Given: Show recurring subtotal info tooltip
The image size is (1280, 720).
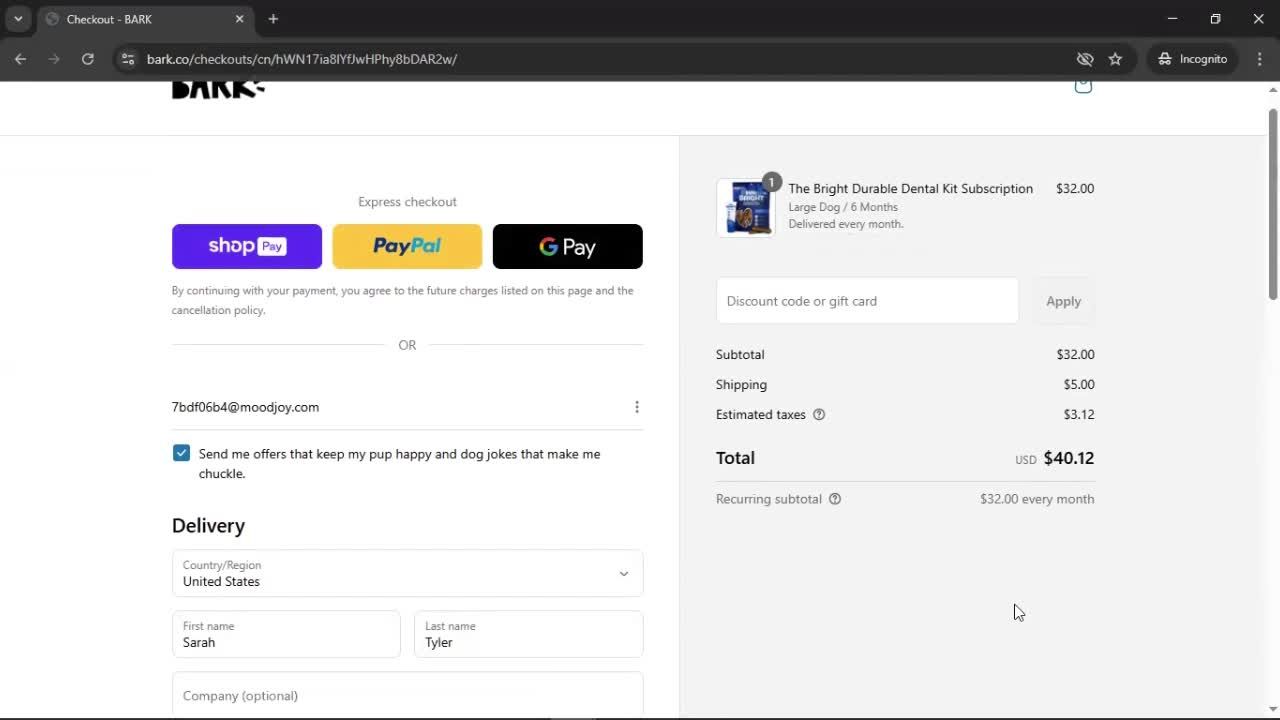Looking at the screenshot, I should [835, 499].
